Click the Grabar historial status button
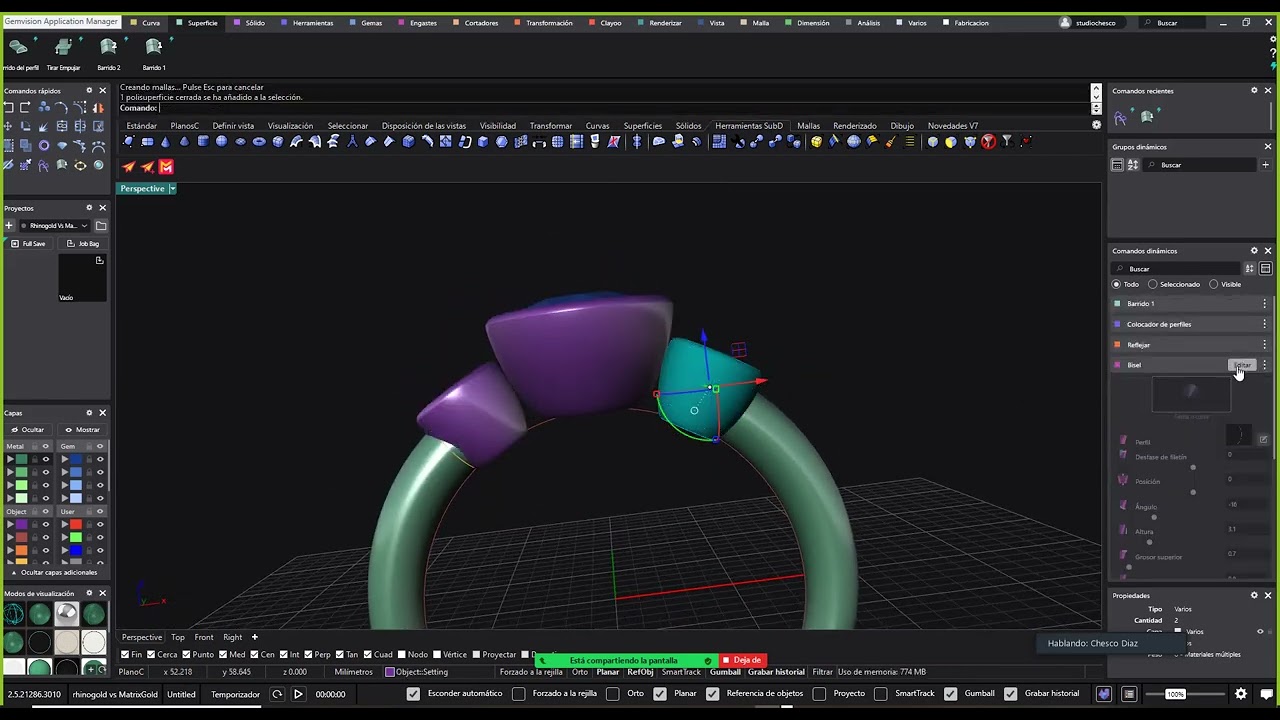The image size is (1280, 720). coord(776,672)
